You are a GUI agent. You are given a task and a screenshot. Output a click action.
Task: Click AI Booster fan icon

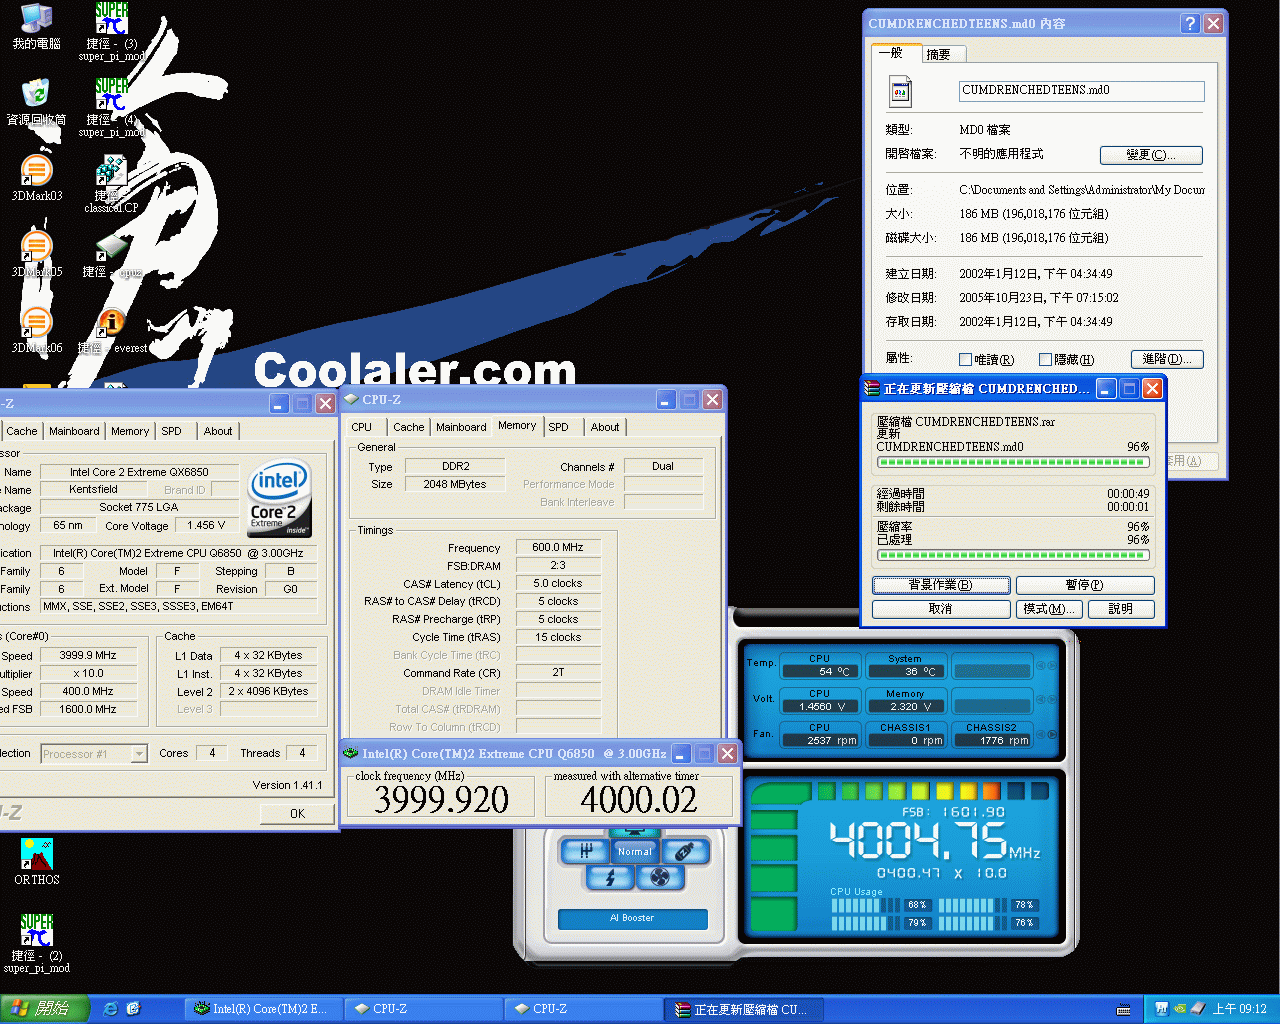(660, 877)
